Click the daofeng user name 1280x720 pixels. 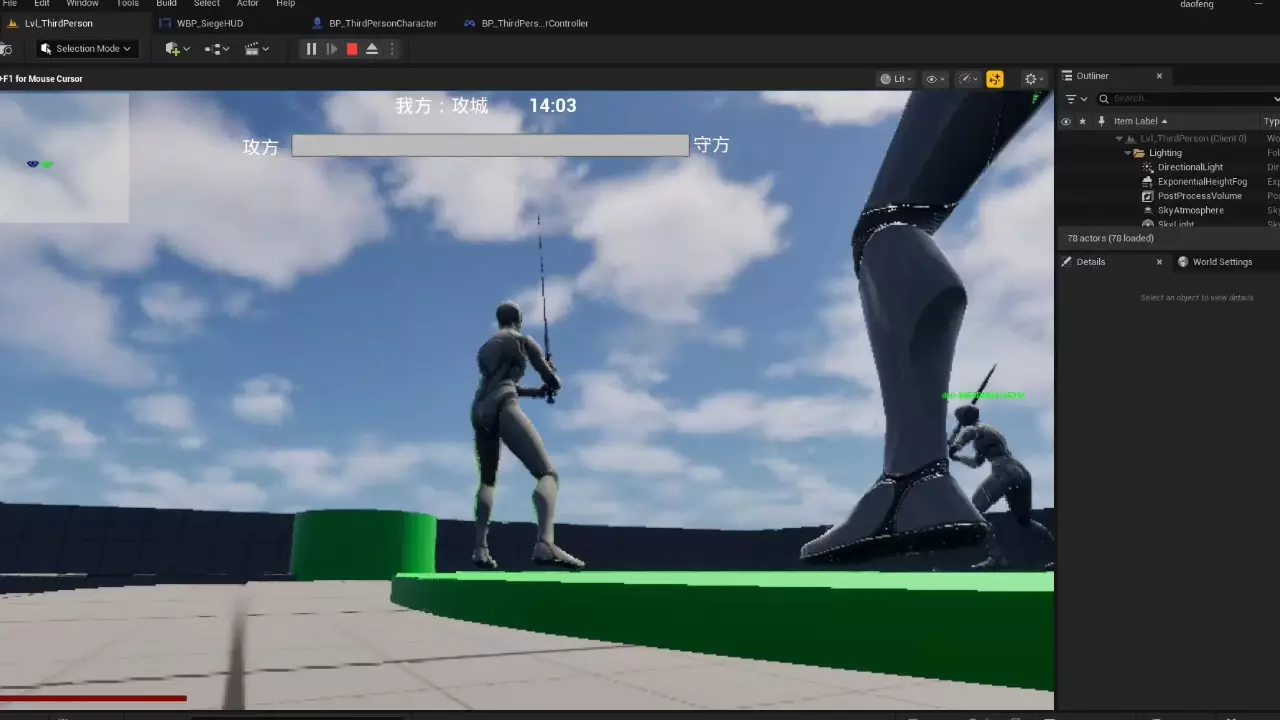(1196, 4)
